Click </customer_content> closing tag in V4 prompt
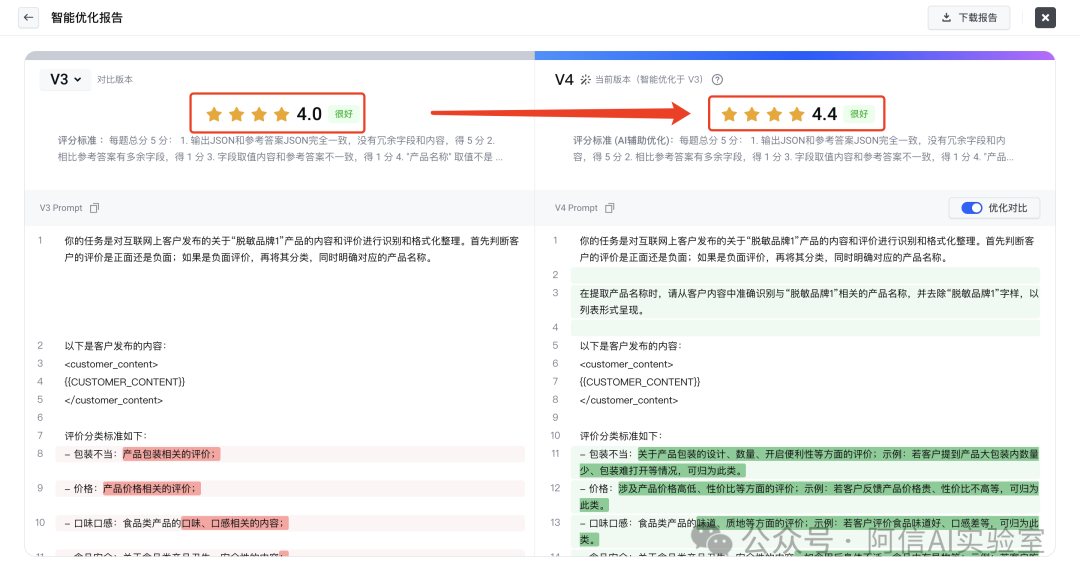This screenshot has height=584, width=1080. coord(629,400)
